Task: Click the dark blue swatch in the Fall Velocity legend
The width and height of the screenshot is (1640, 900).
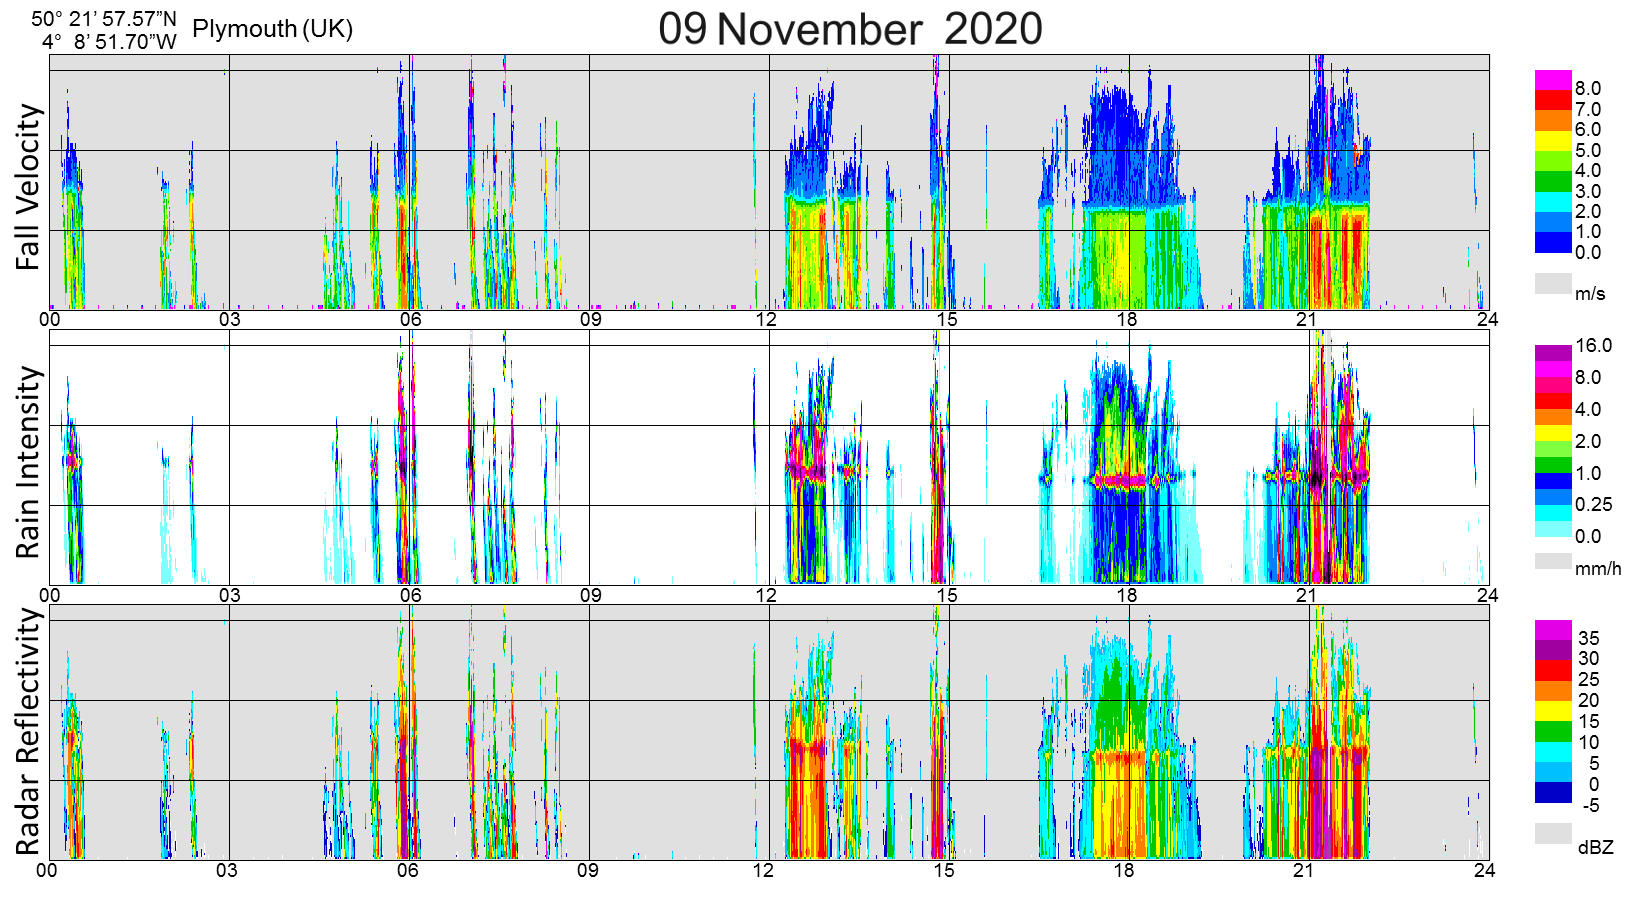Action: click(x=1553, y=242)
